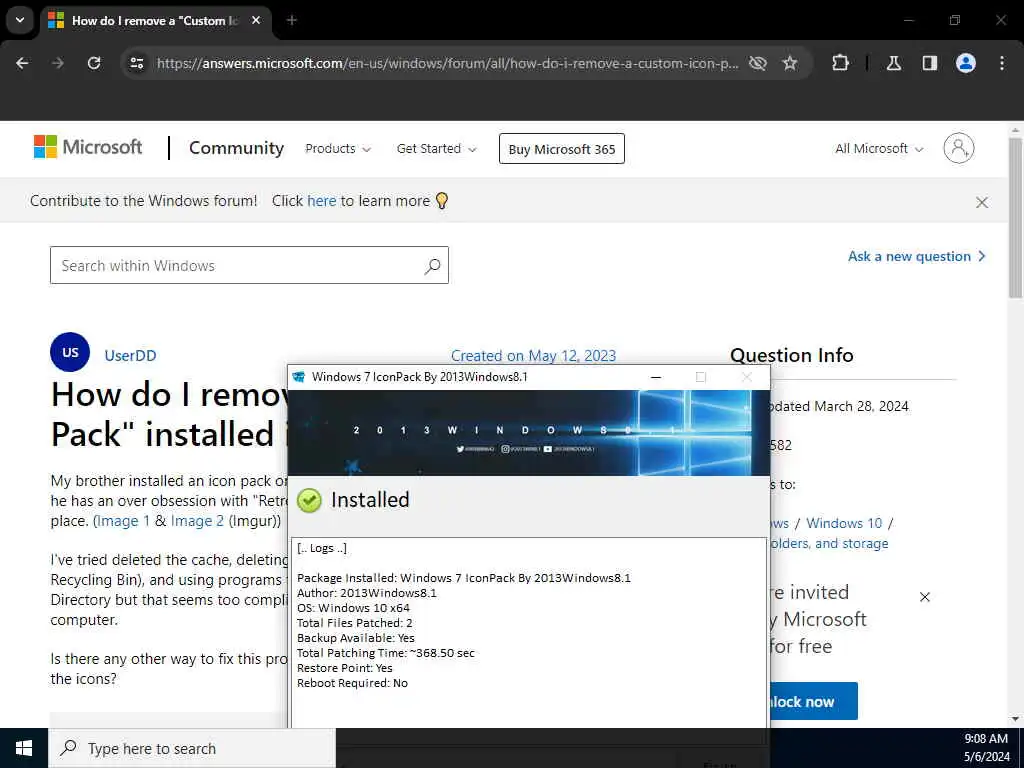This screenshot has height=768, width=1024.
Task: Open the tab search dropdown arrow
Action: 20,20
